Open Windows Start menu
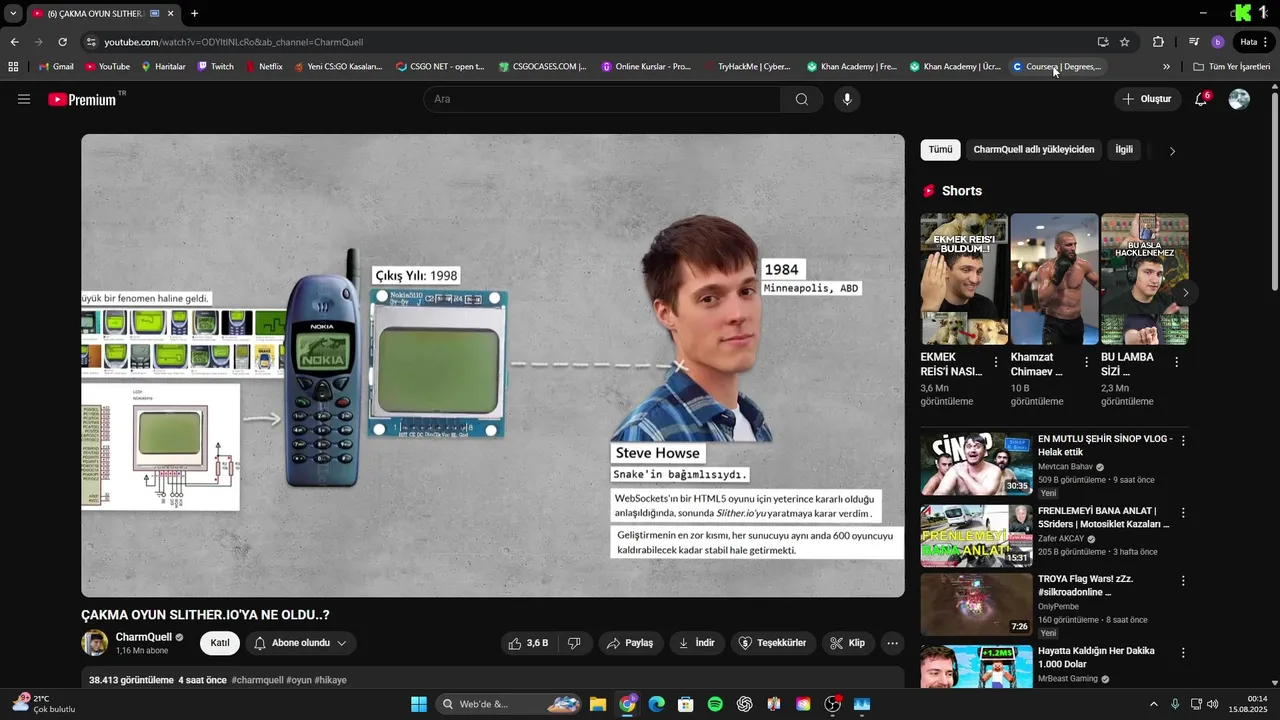This screenshot has height=720, width=1280. click(419, 704)
